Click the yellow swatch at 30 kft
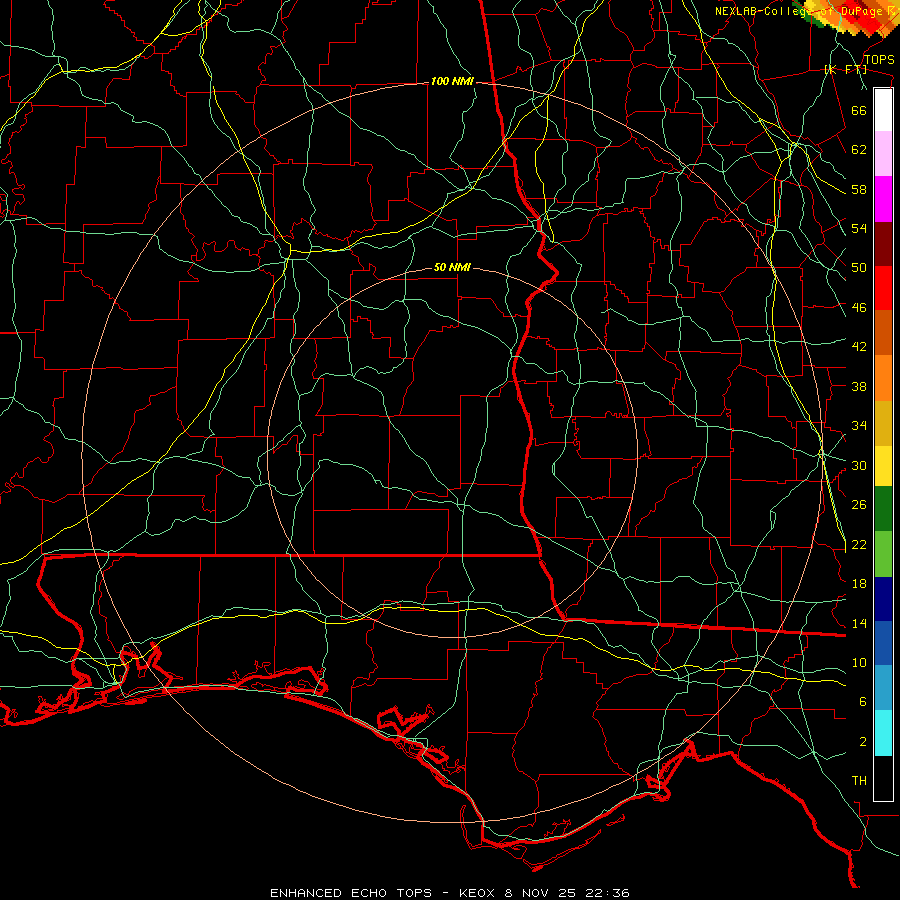The height and width of the screenshot is (900, 900). coord(883,466)
